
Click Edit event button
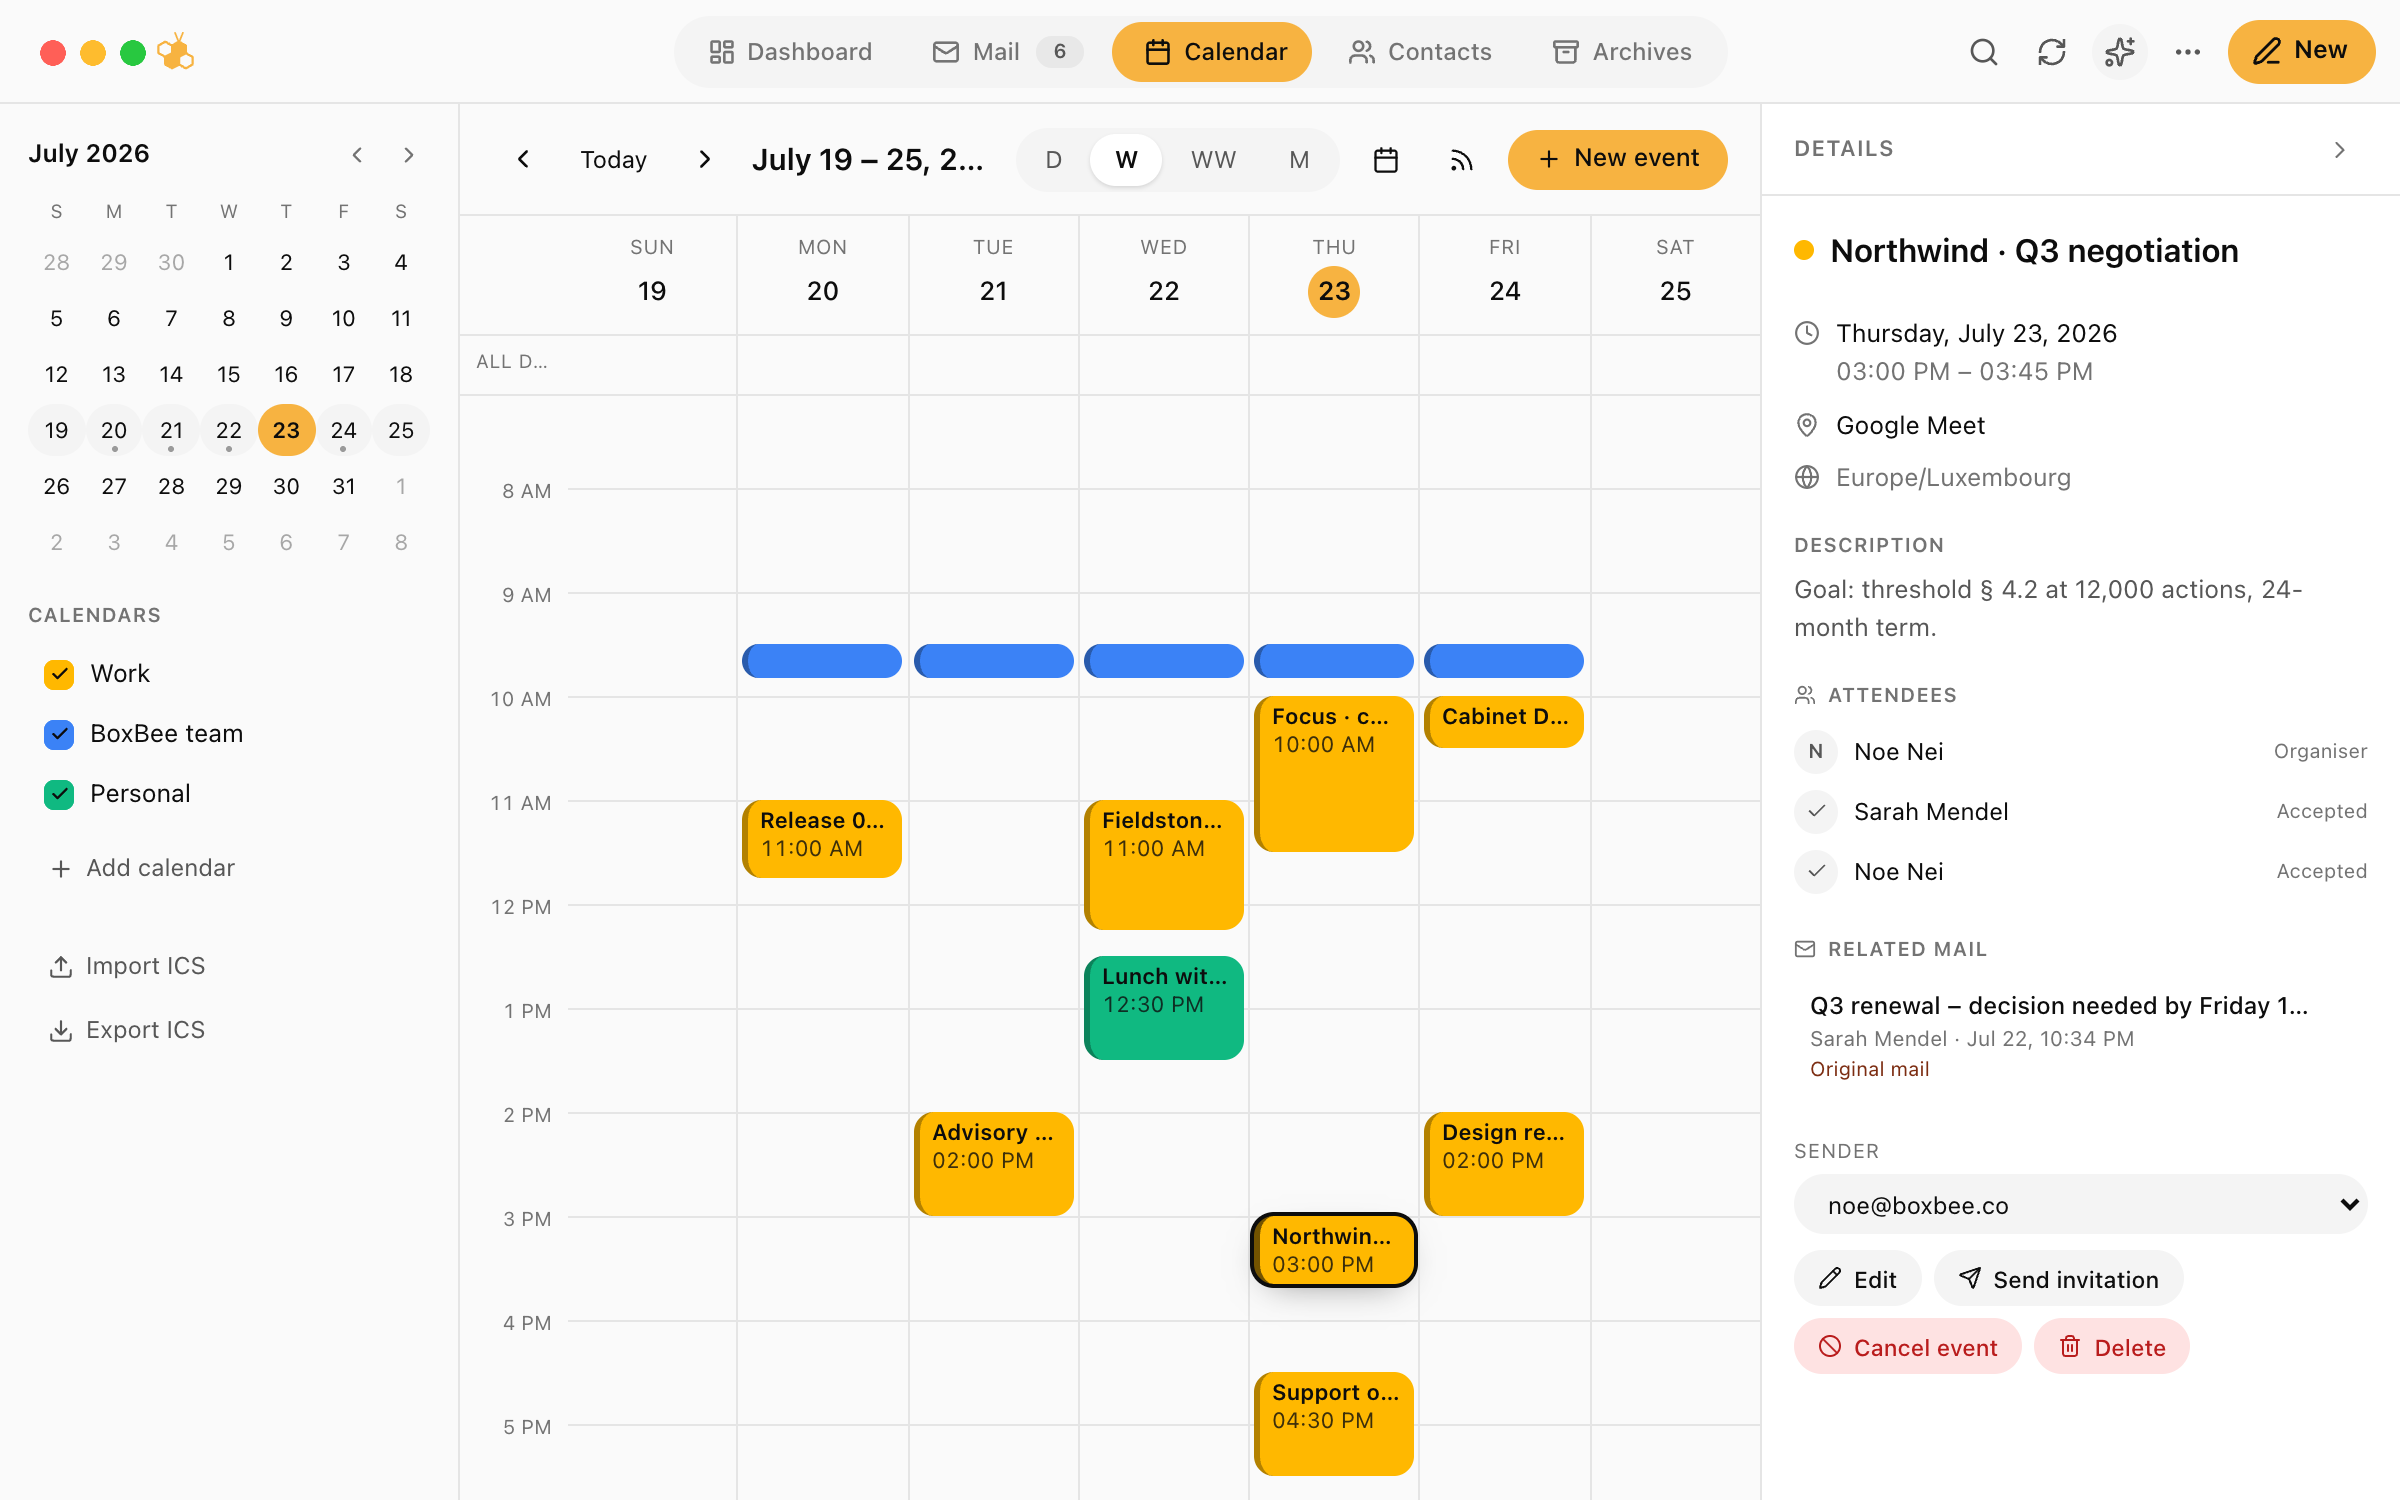coord(1857,1279)
